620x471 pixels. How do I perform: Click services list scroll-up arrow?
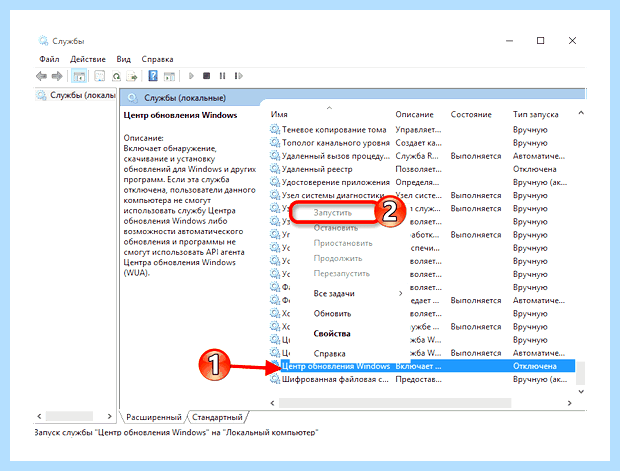pyautogui.click(x=581, y=113)
